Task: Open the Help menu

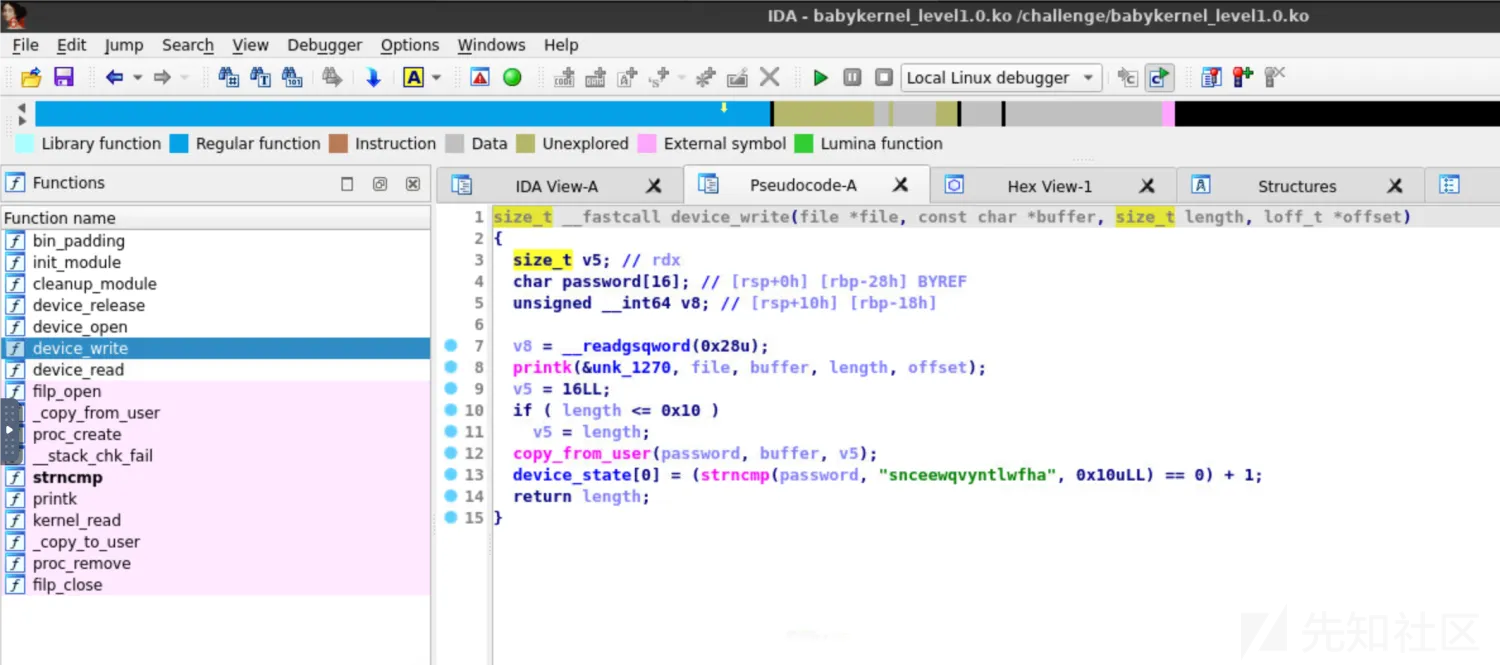Action: point(561,45)
